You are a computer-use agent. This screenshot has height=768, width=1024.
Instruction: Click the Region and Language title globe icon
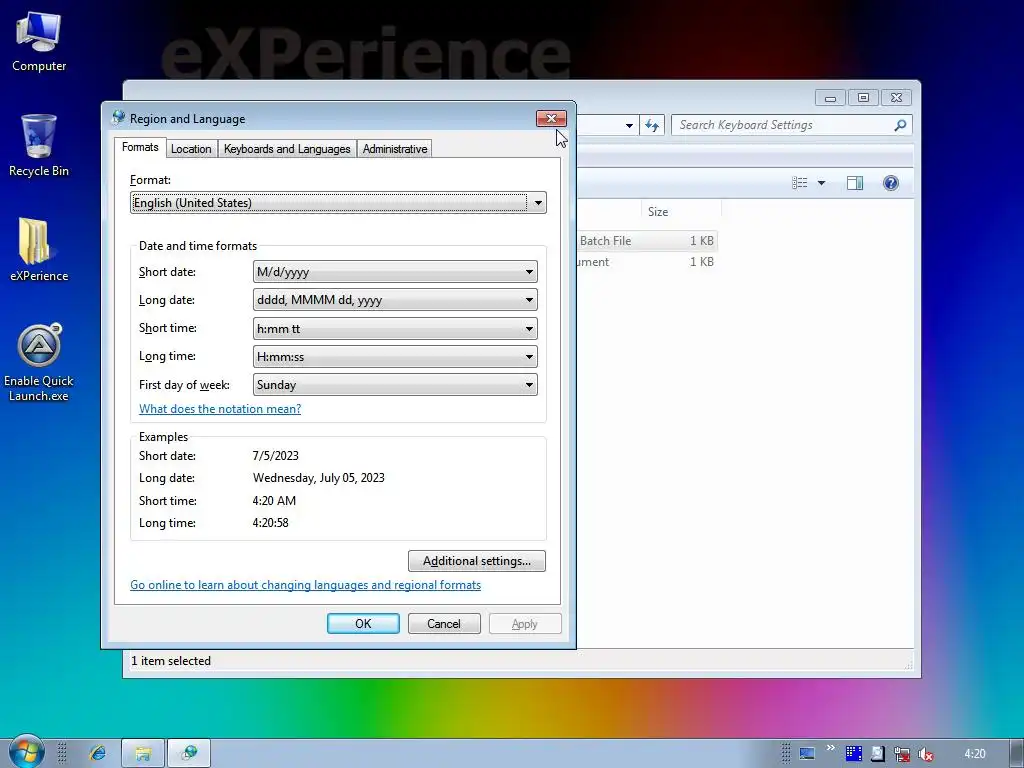point(118,118)
